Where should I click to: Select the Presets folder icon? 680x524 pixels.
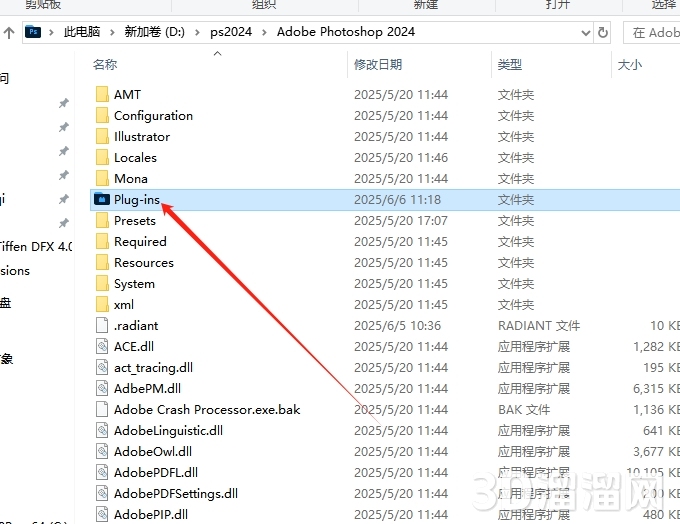pos(102,220)
